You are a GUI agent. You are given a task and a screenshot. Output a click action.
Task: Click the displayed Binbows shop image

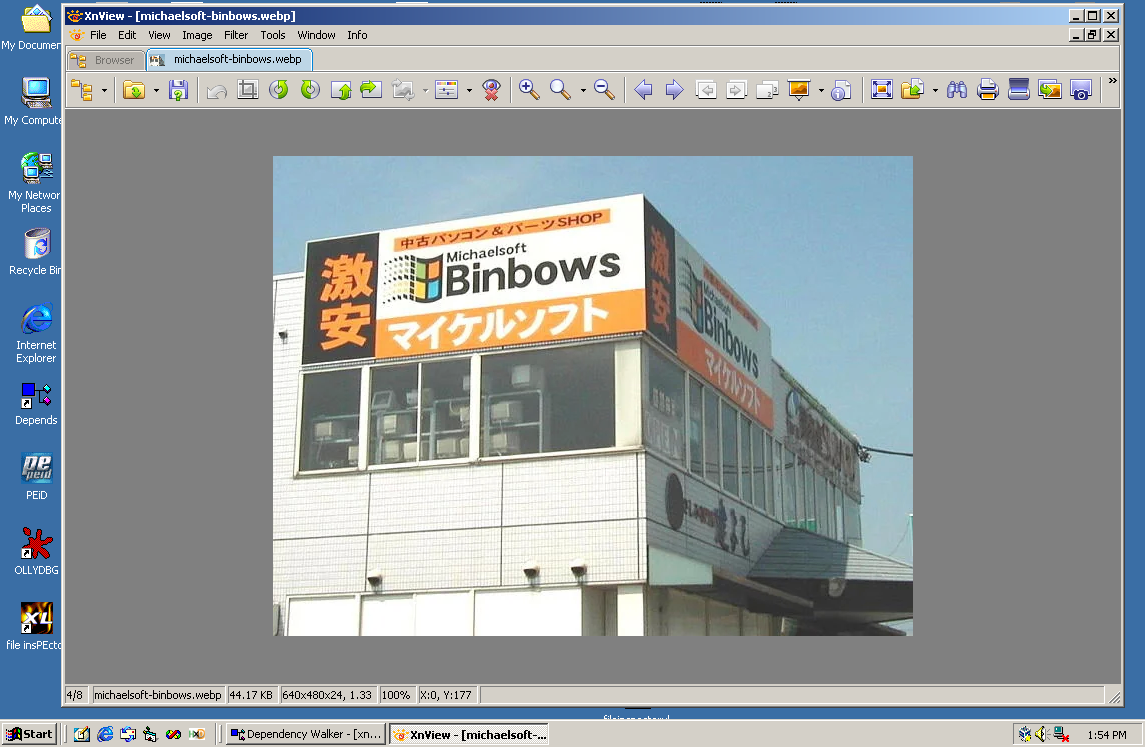[593, 396]
